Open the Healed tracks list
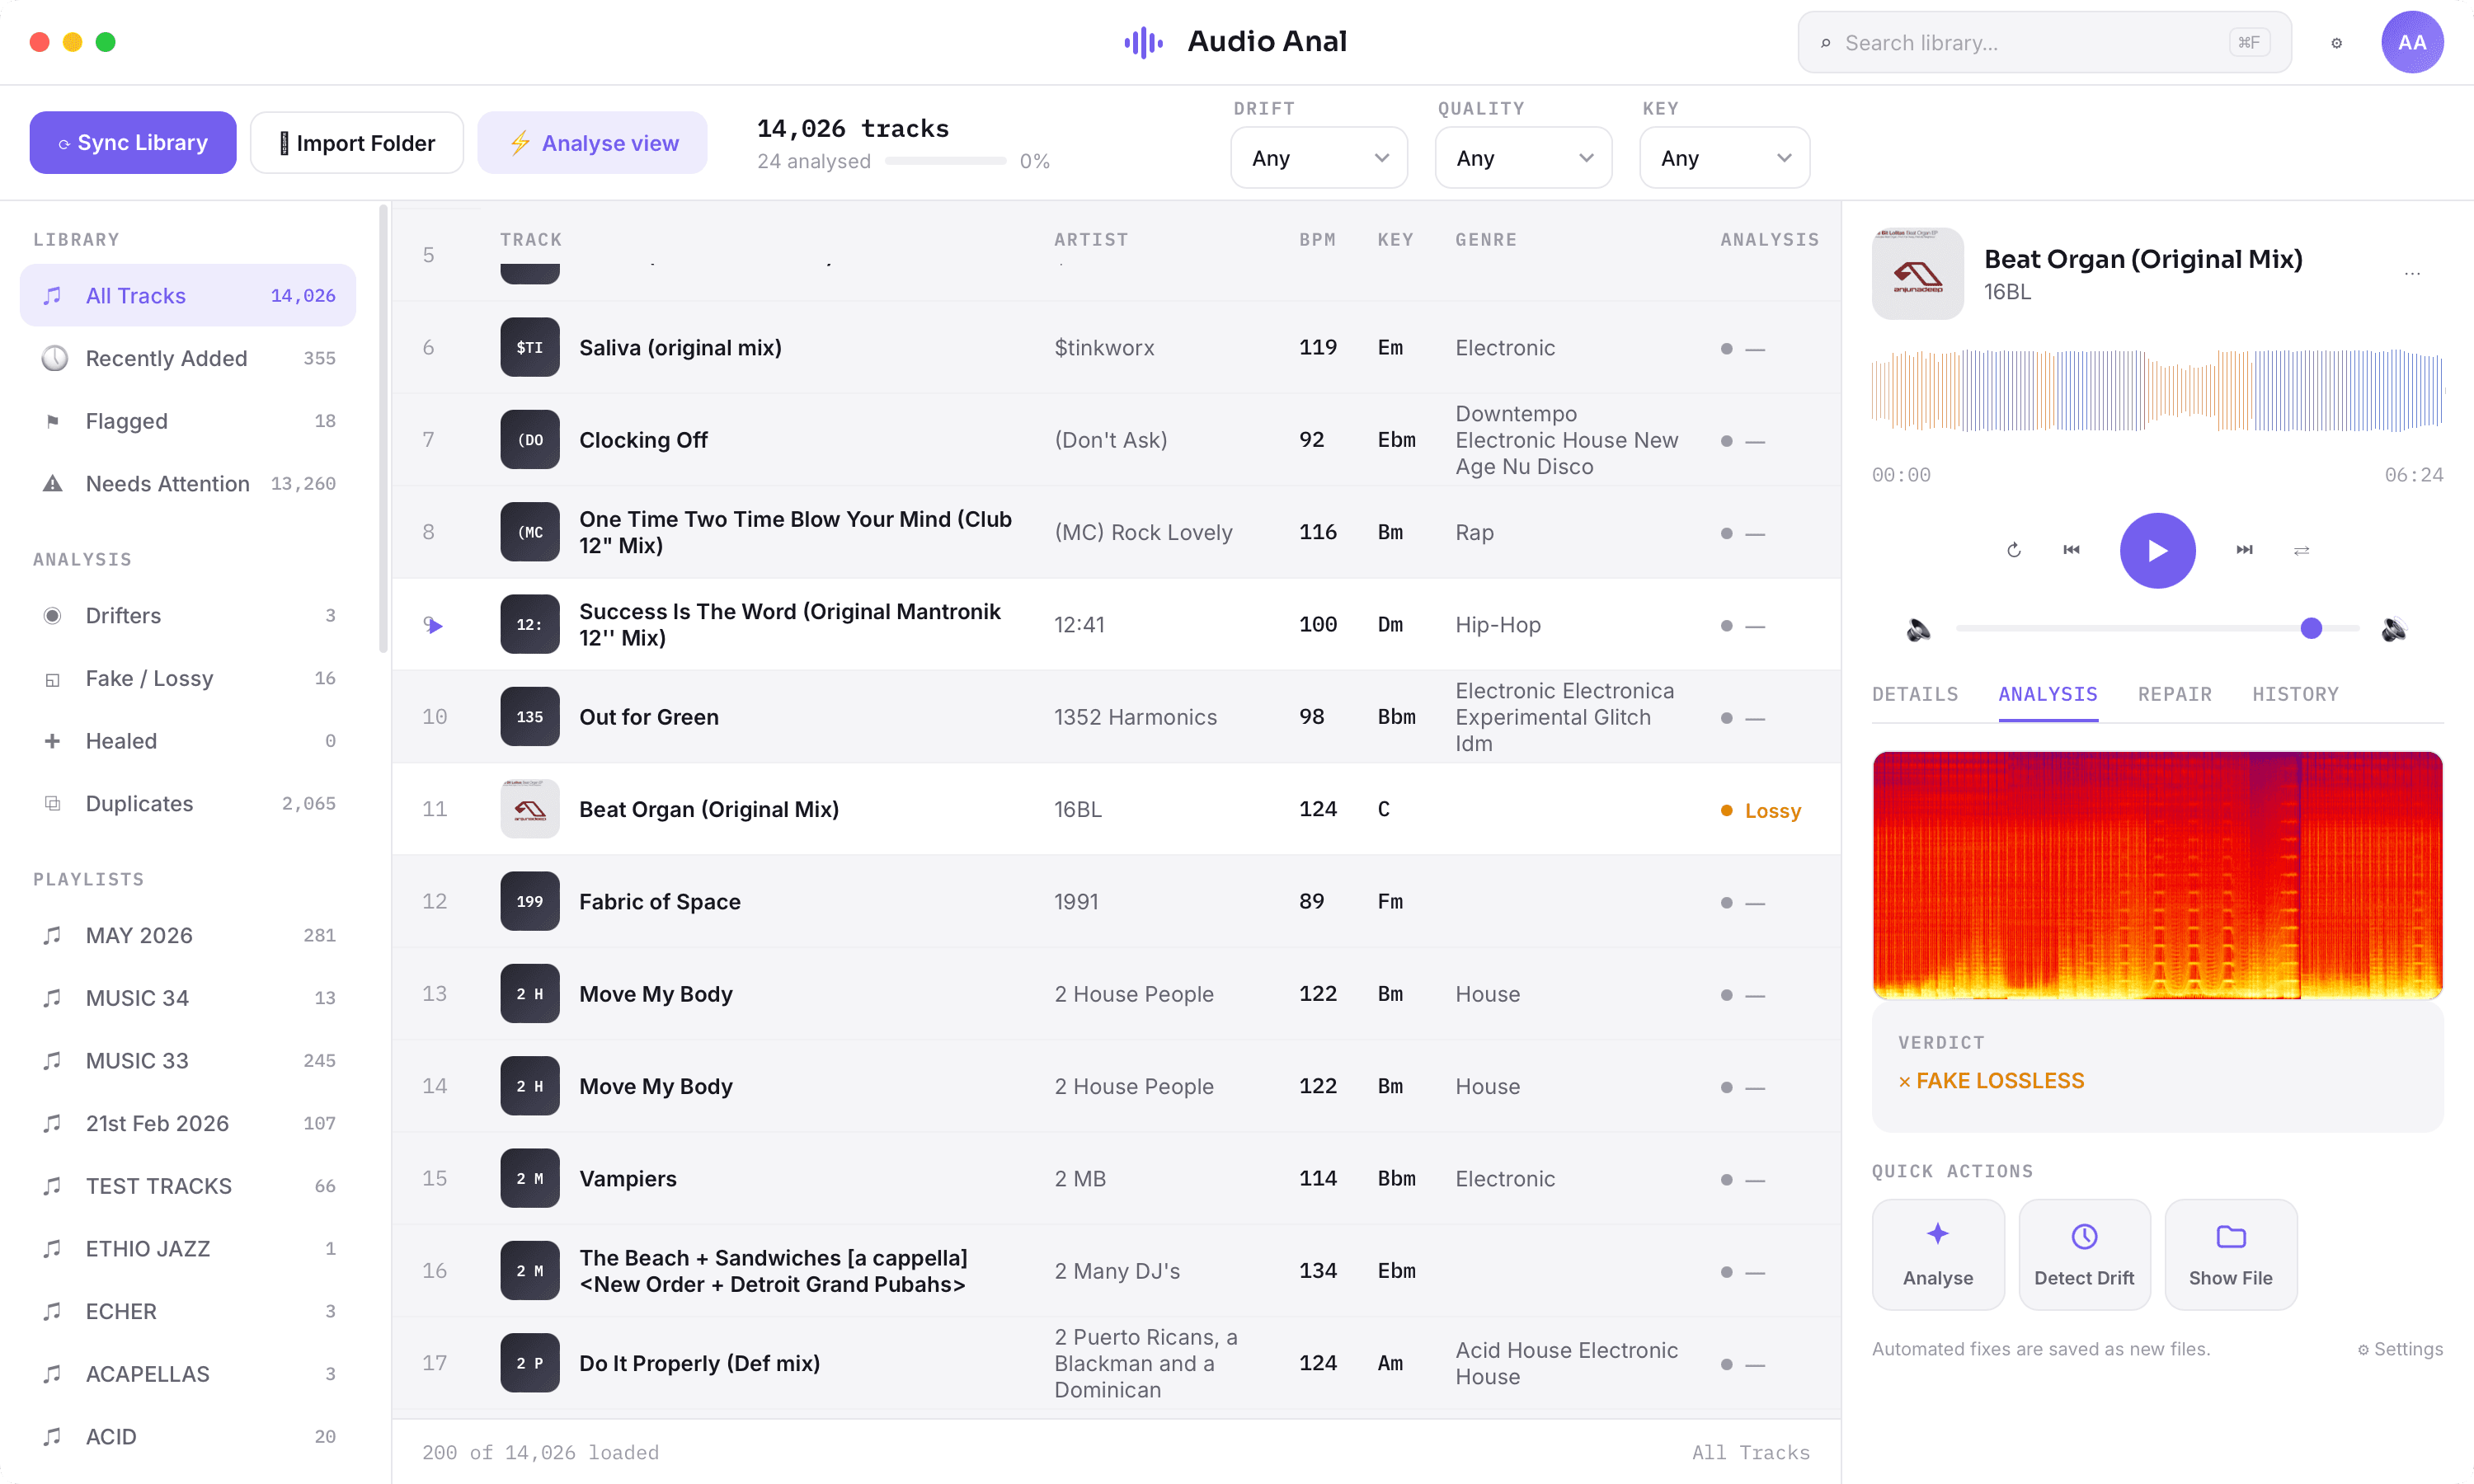This screenshot has width=2474, height=1484. pos(188,741)
